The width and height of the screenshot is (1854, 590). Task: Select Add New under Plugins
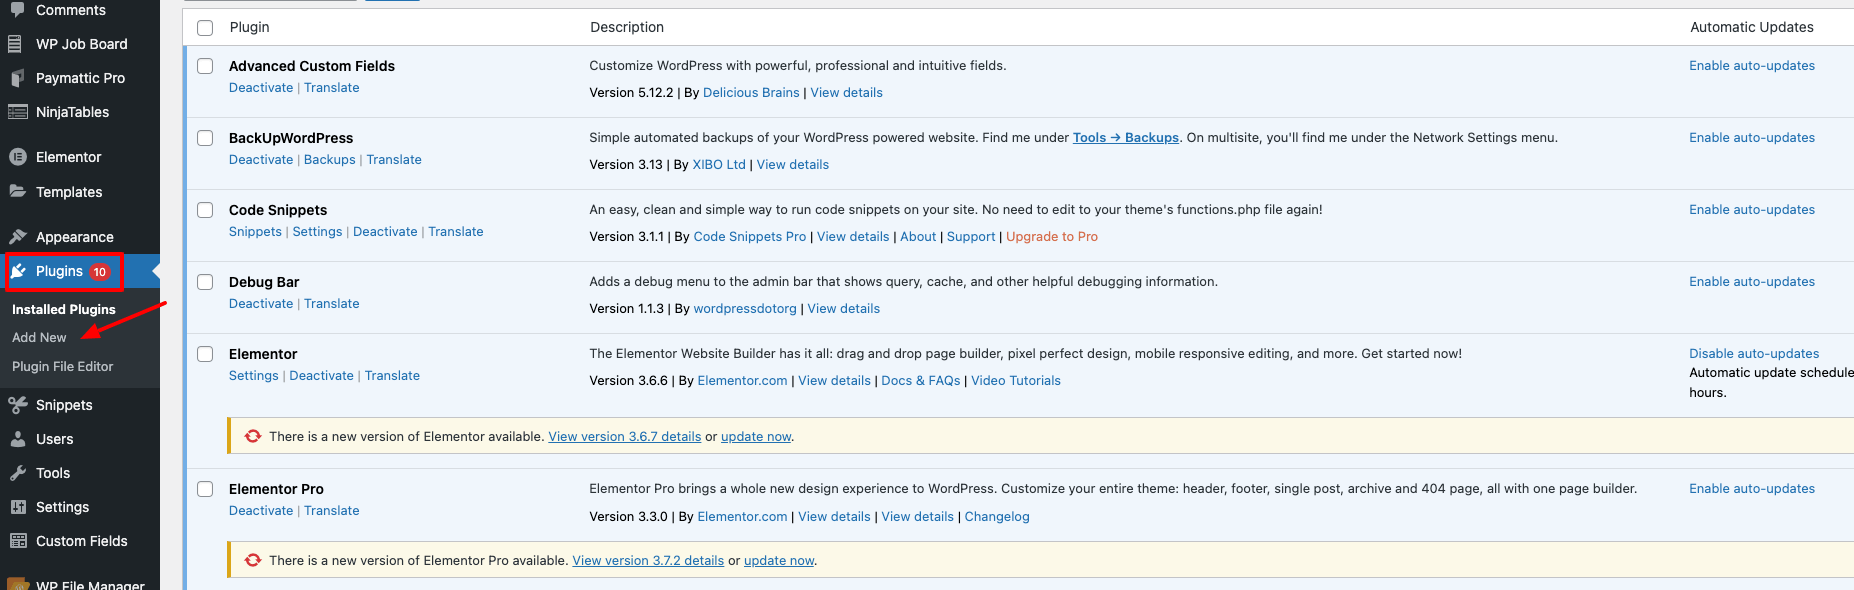39,338
